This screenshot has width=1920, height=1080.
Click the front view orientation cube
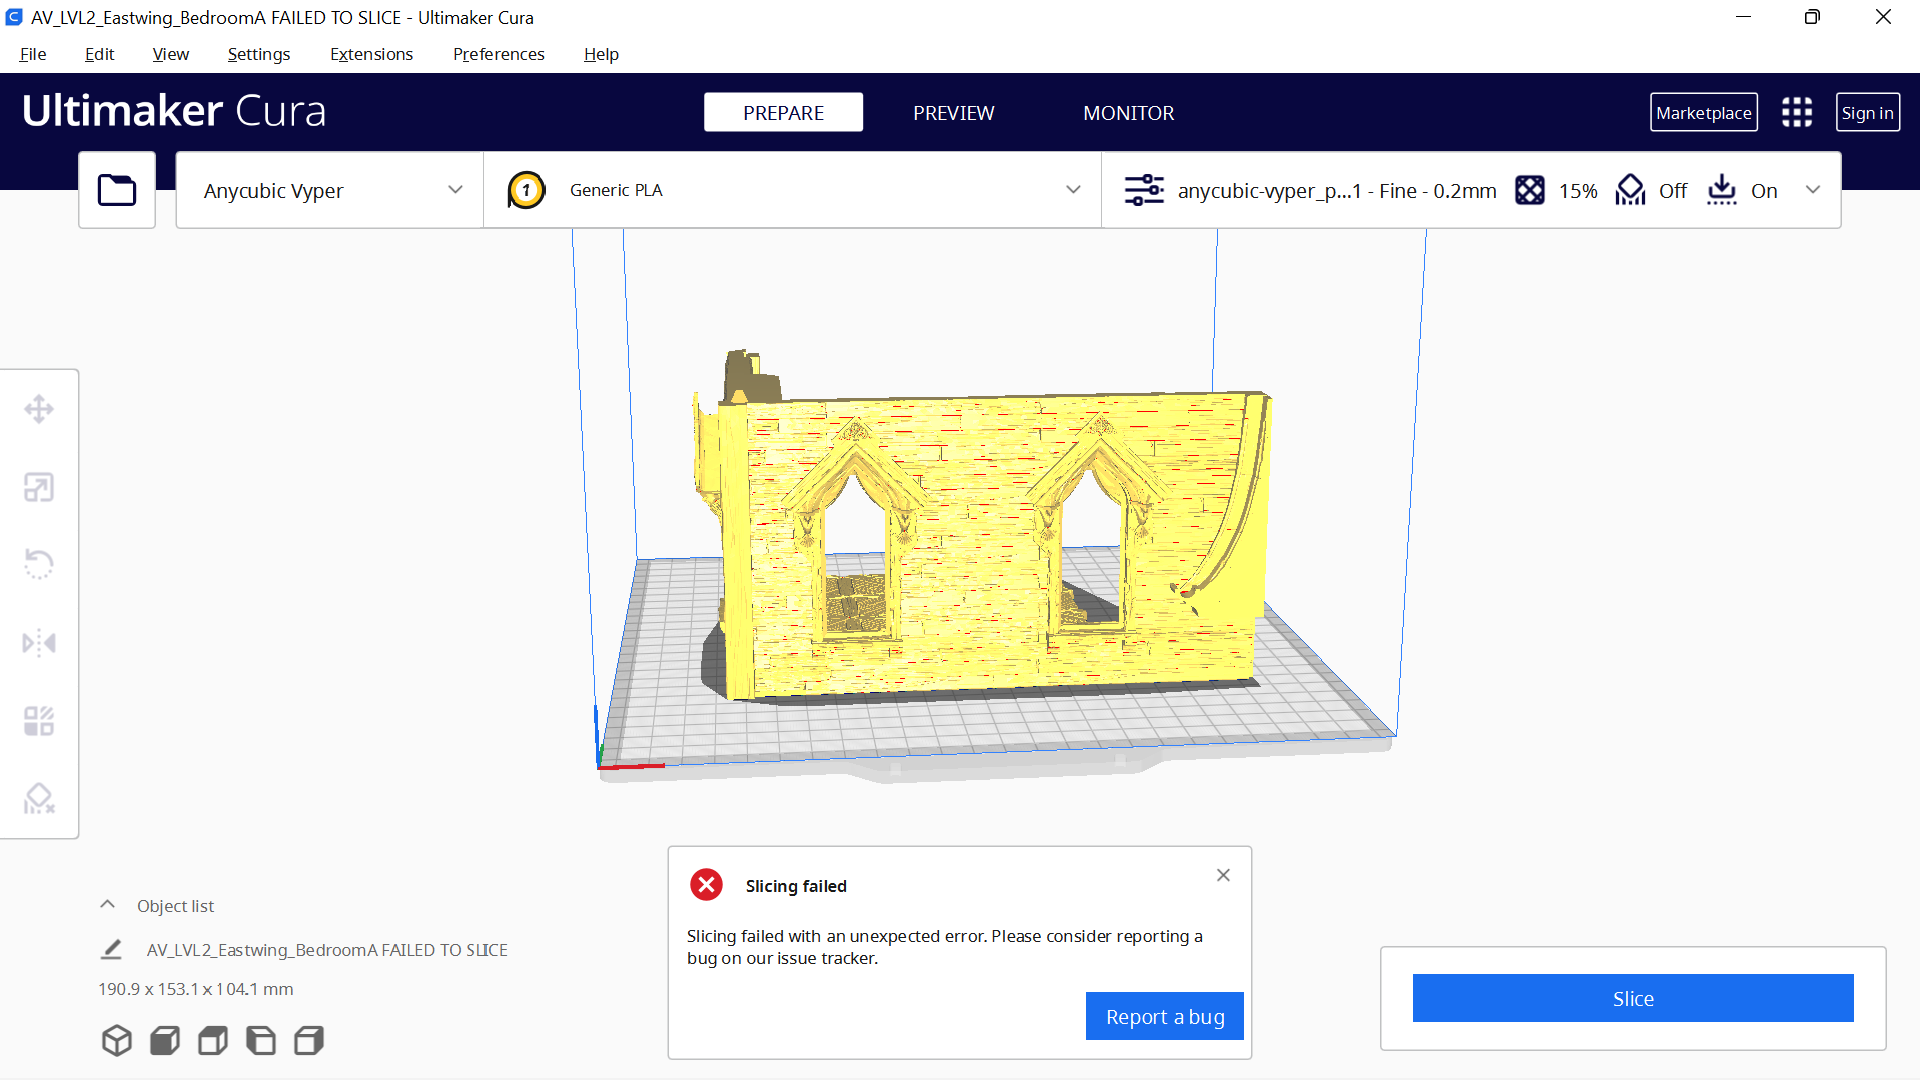coord(164,1040)
